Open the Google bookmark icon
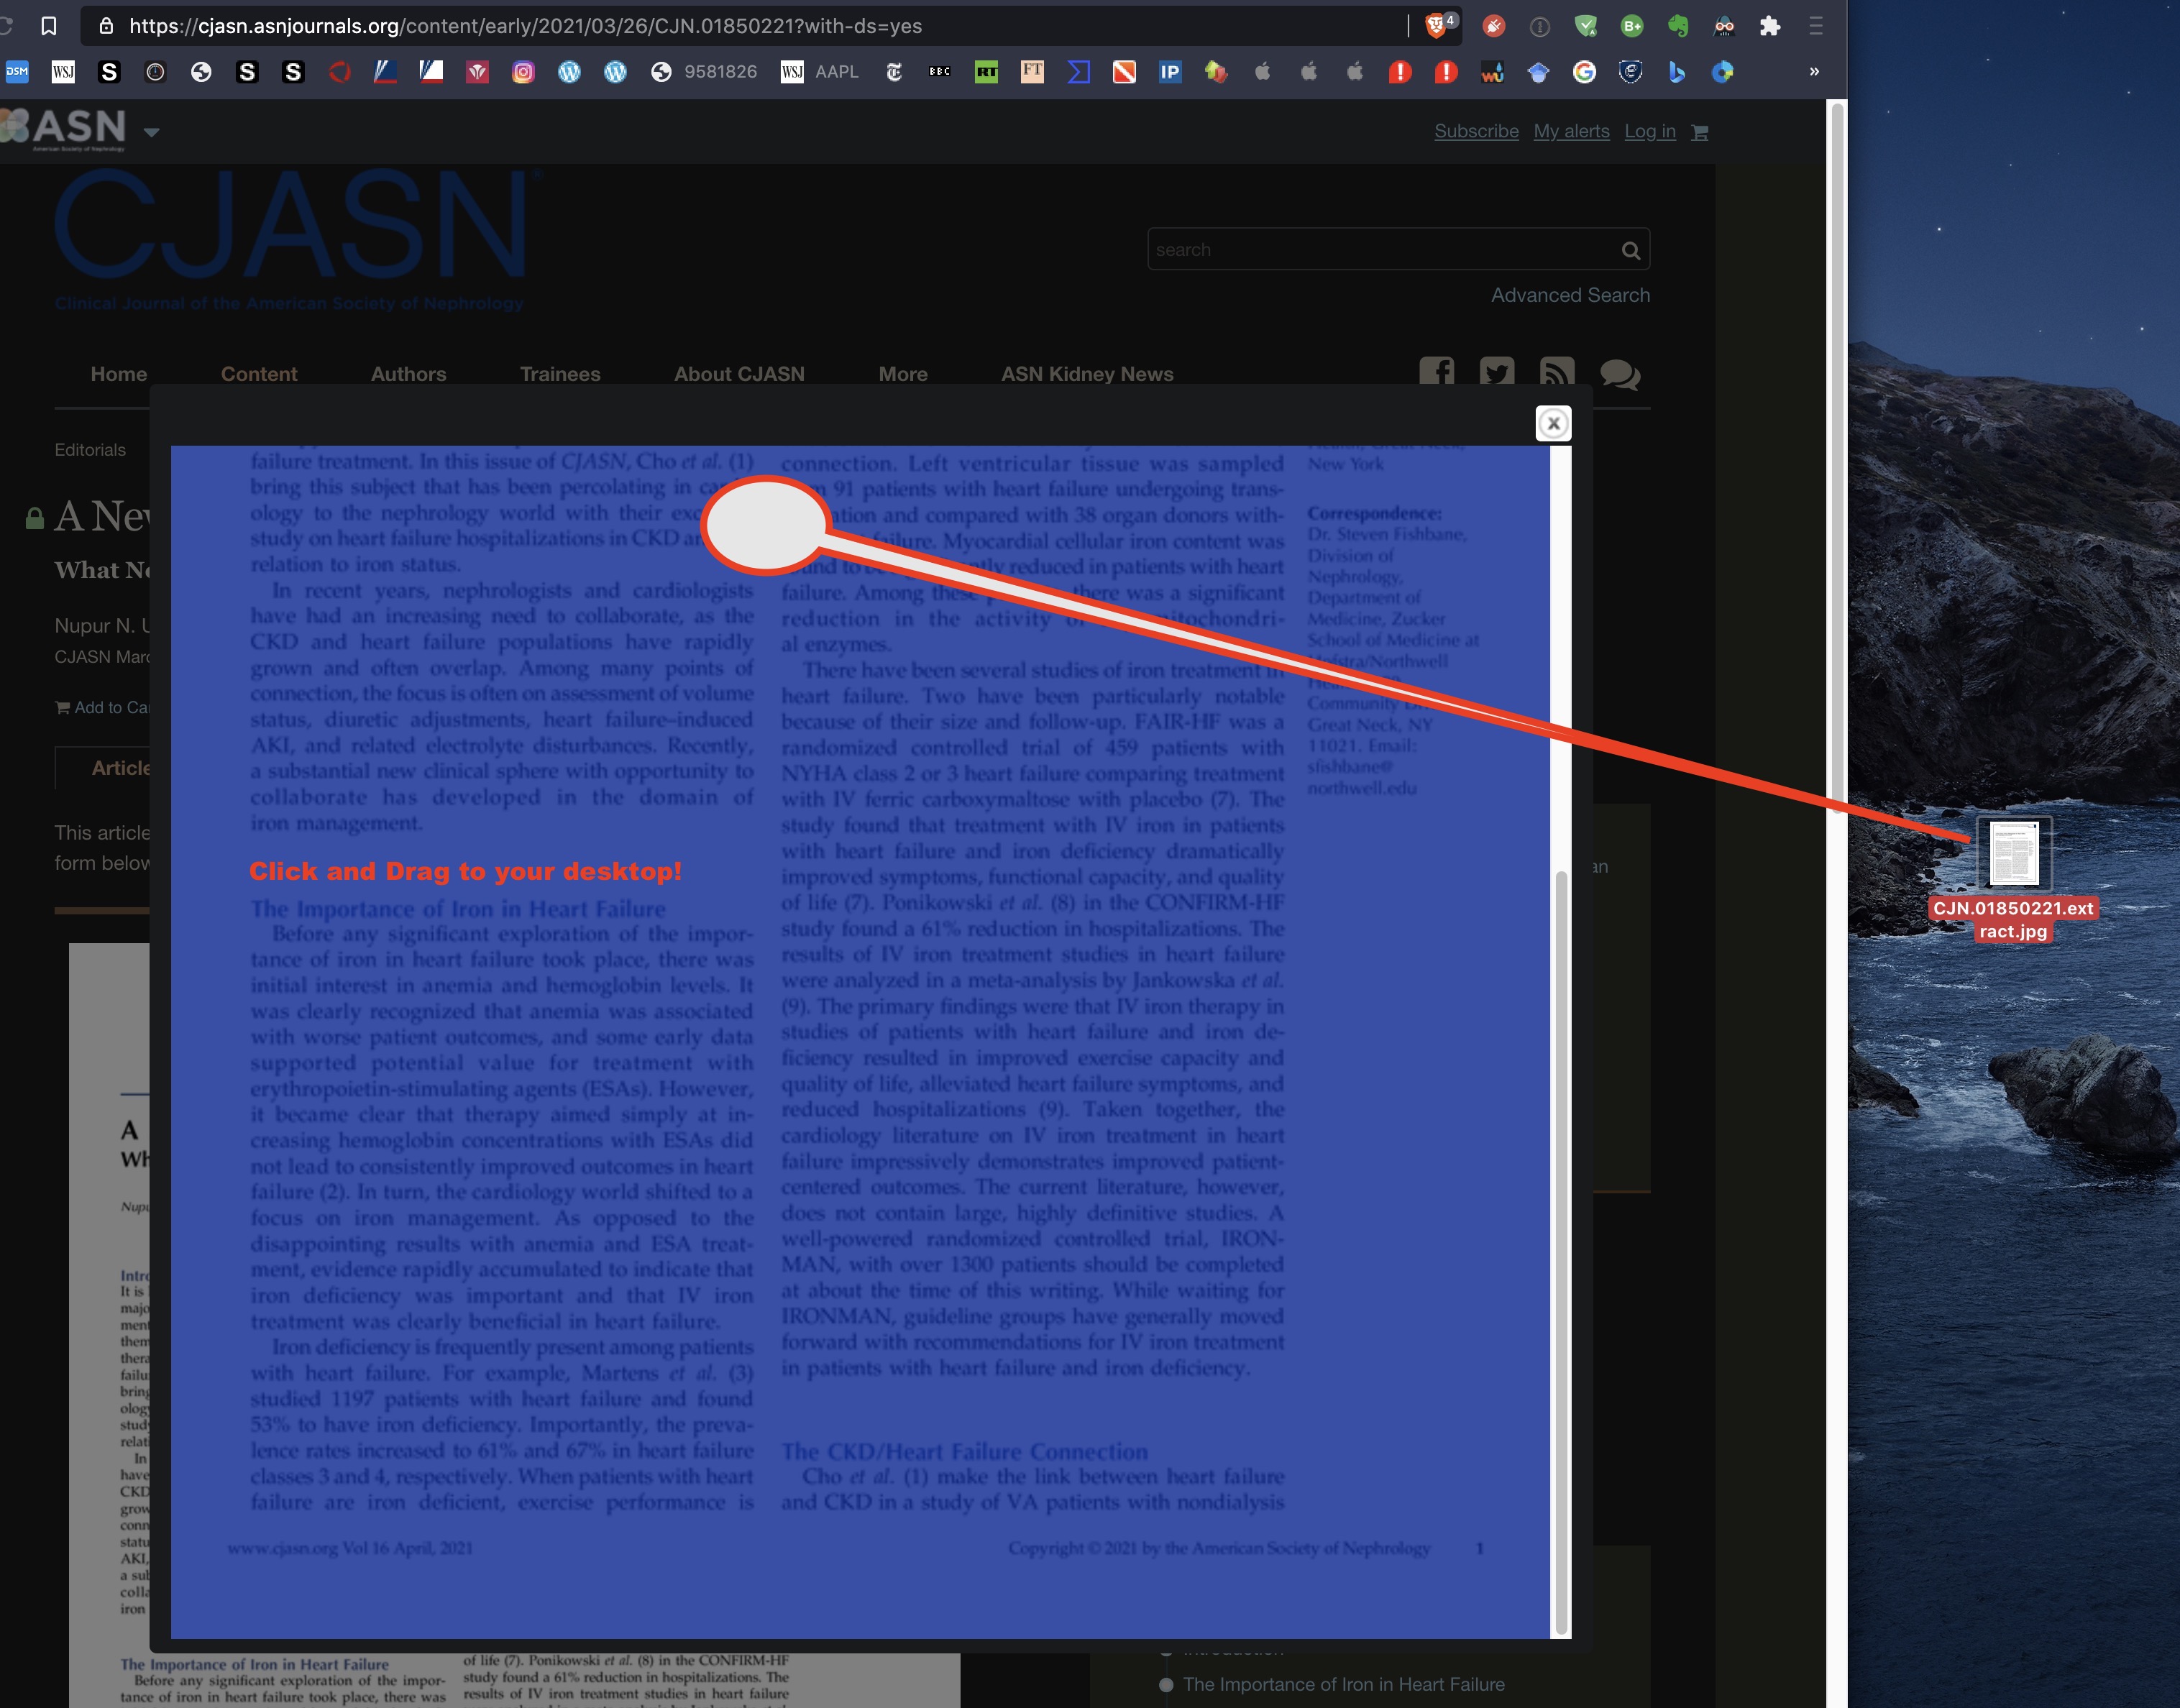The height and width of the screenshot is (1708, 2180). (1584, 72)
